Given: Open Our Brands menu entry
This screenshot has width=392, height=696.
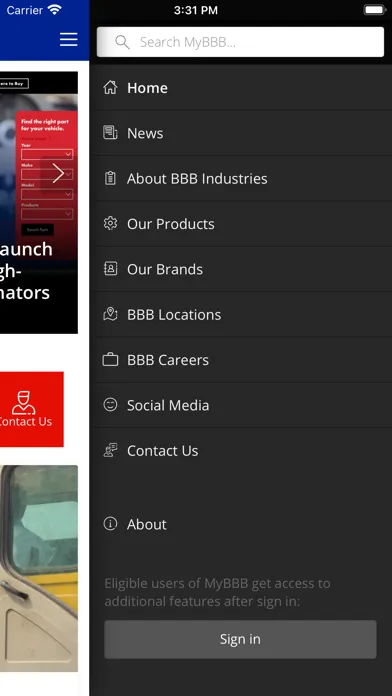Looking at the screenshot, I should pos(241,269).
